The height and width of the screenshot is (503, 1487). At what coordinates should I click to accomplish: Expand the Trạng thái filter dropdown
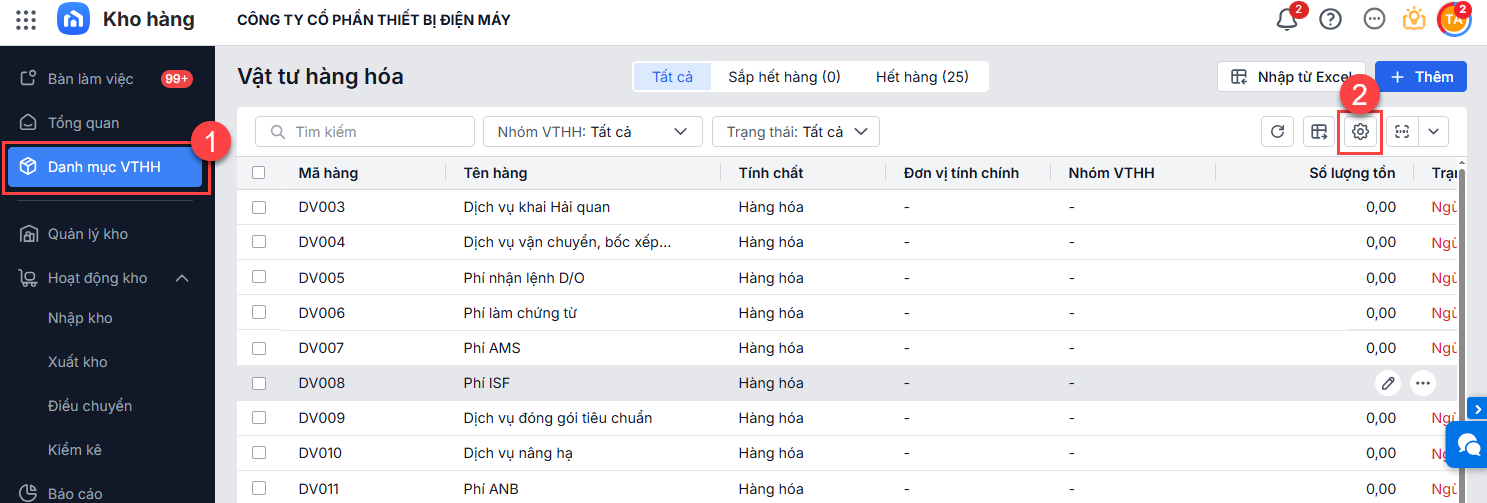[794, 131]
